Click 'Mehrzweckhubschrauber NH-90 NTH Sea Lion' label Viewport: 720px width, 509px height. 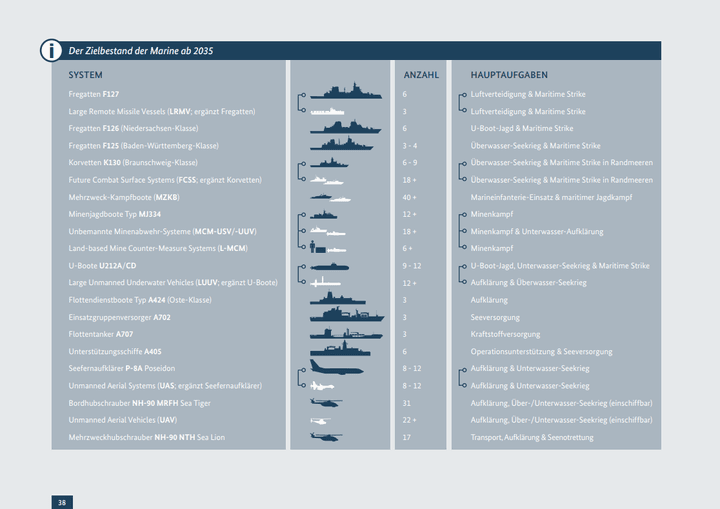(146, 437)
